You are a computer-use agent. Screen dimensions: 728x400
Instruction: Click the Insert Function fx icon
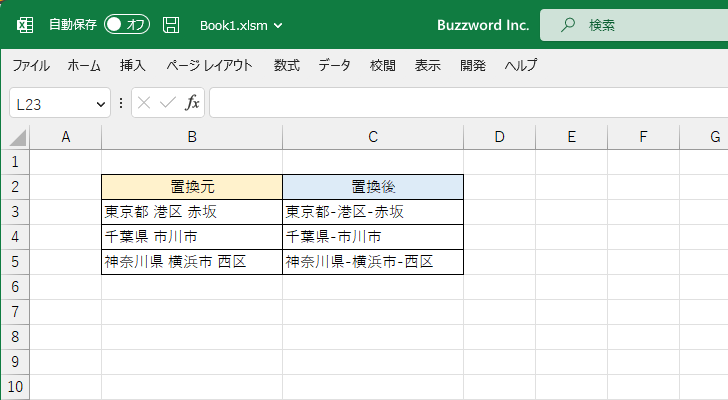coord(192,103)
